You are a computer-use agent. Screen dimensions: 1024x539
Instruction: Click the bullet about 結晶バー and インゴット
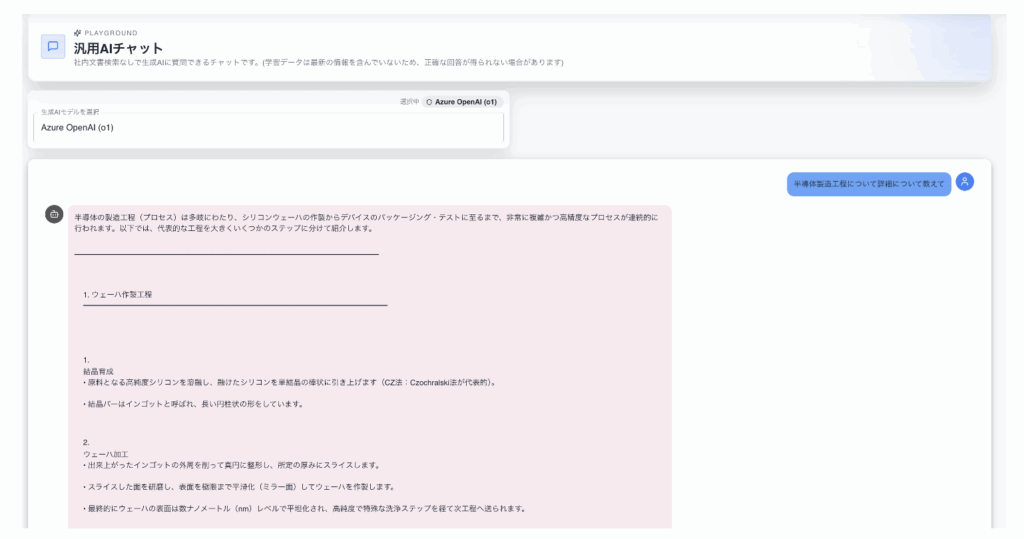(x=192, y=404)
